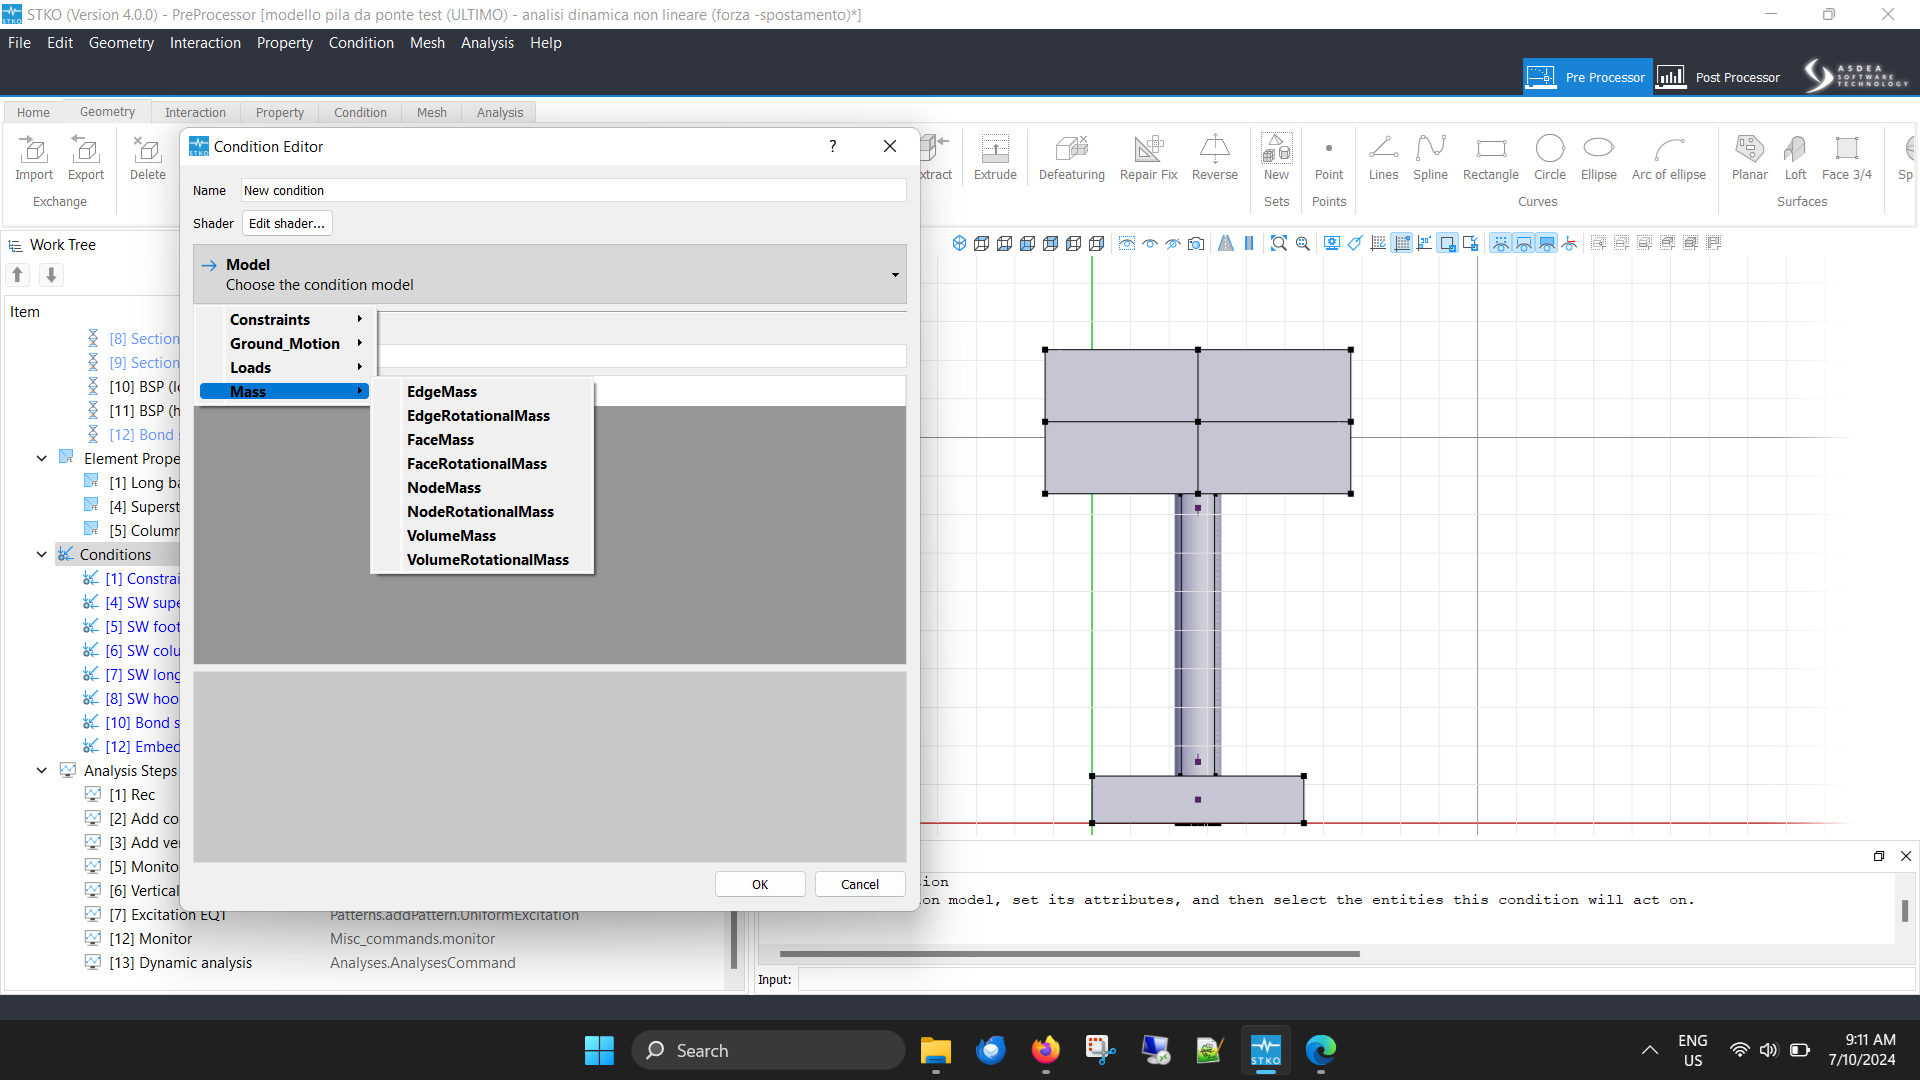Expand the Ground_Motion submenu

[x=287, y=344]
